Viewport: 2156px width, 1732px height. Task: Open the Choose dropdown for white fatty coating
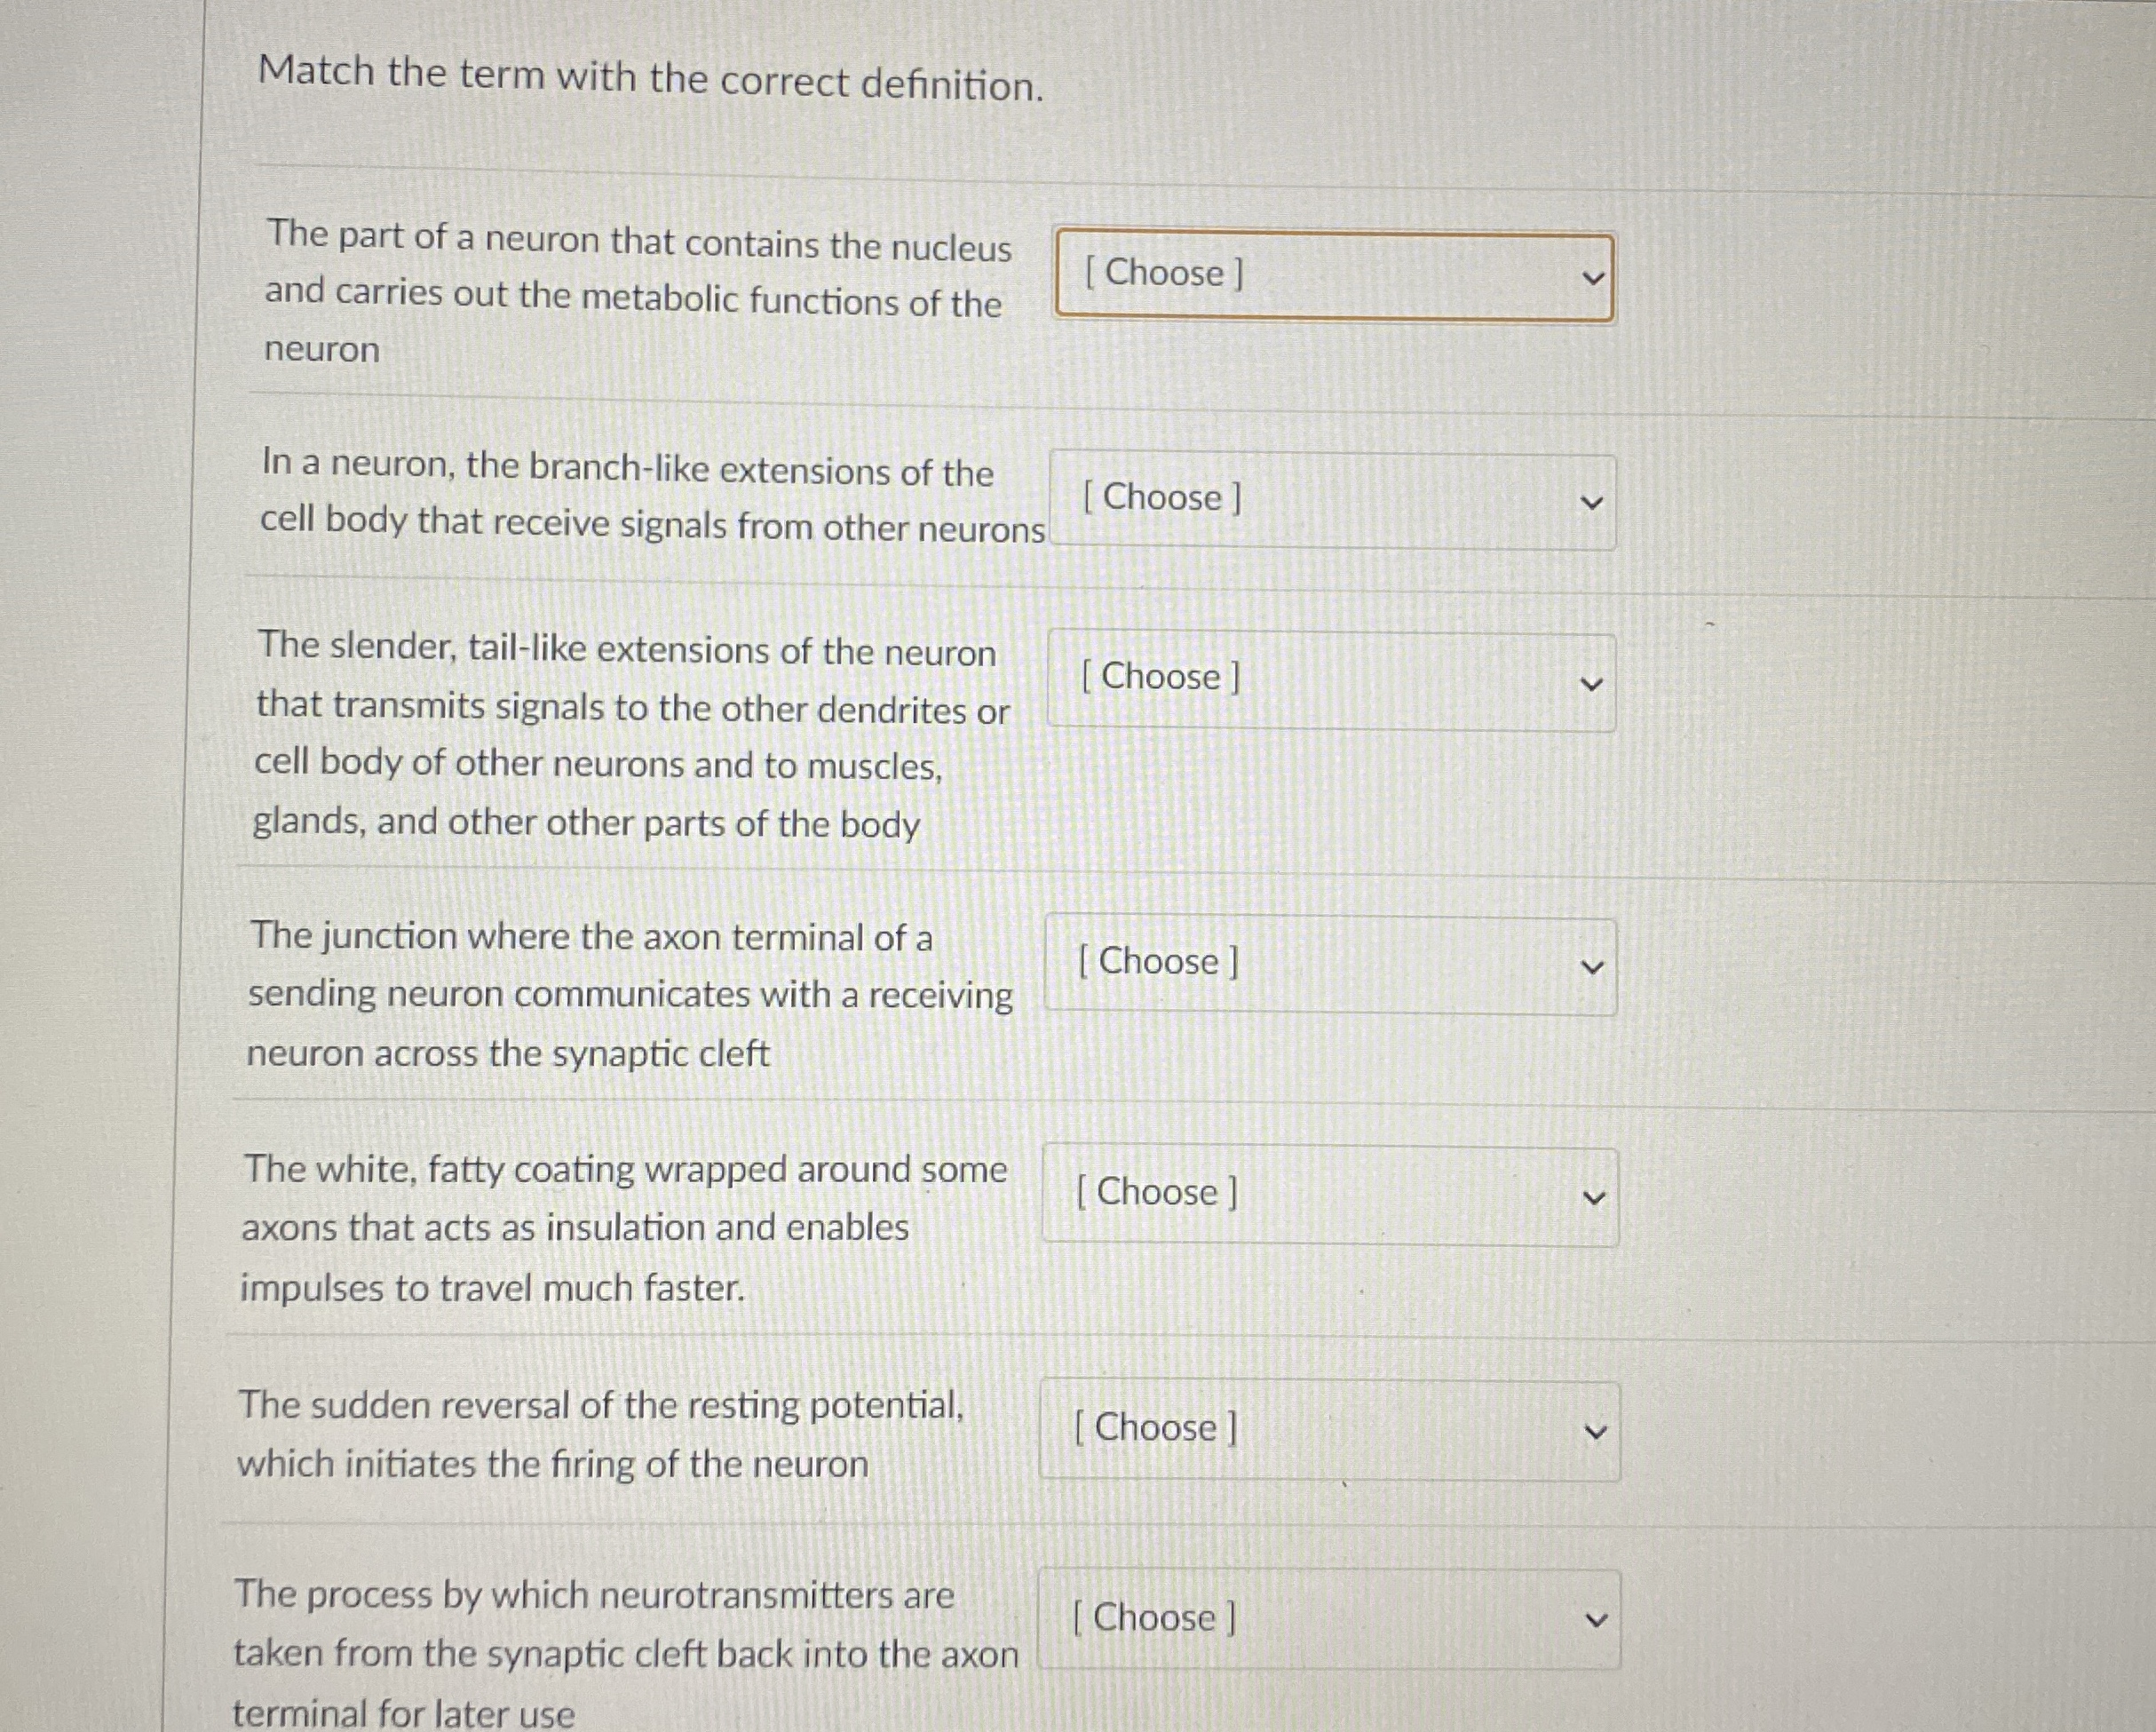tap(1330, 1192)
